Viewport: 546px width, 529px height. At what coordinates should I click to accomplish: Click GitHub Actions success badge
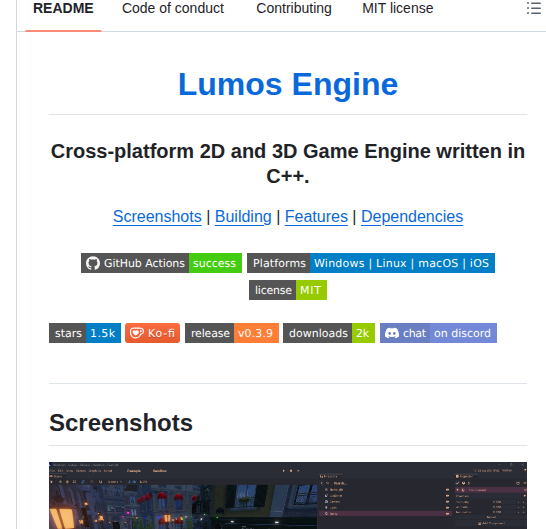tap(161, 263)
